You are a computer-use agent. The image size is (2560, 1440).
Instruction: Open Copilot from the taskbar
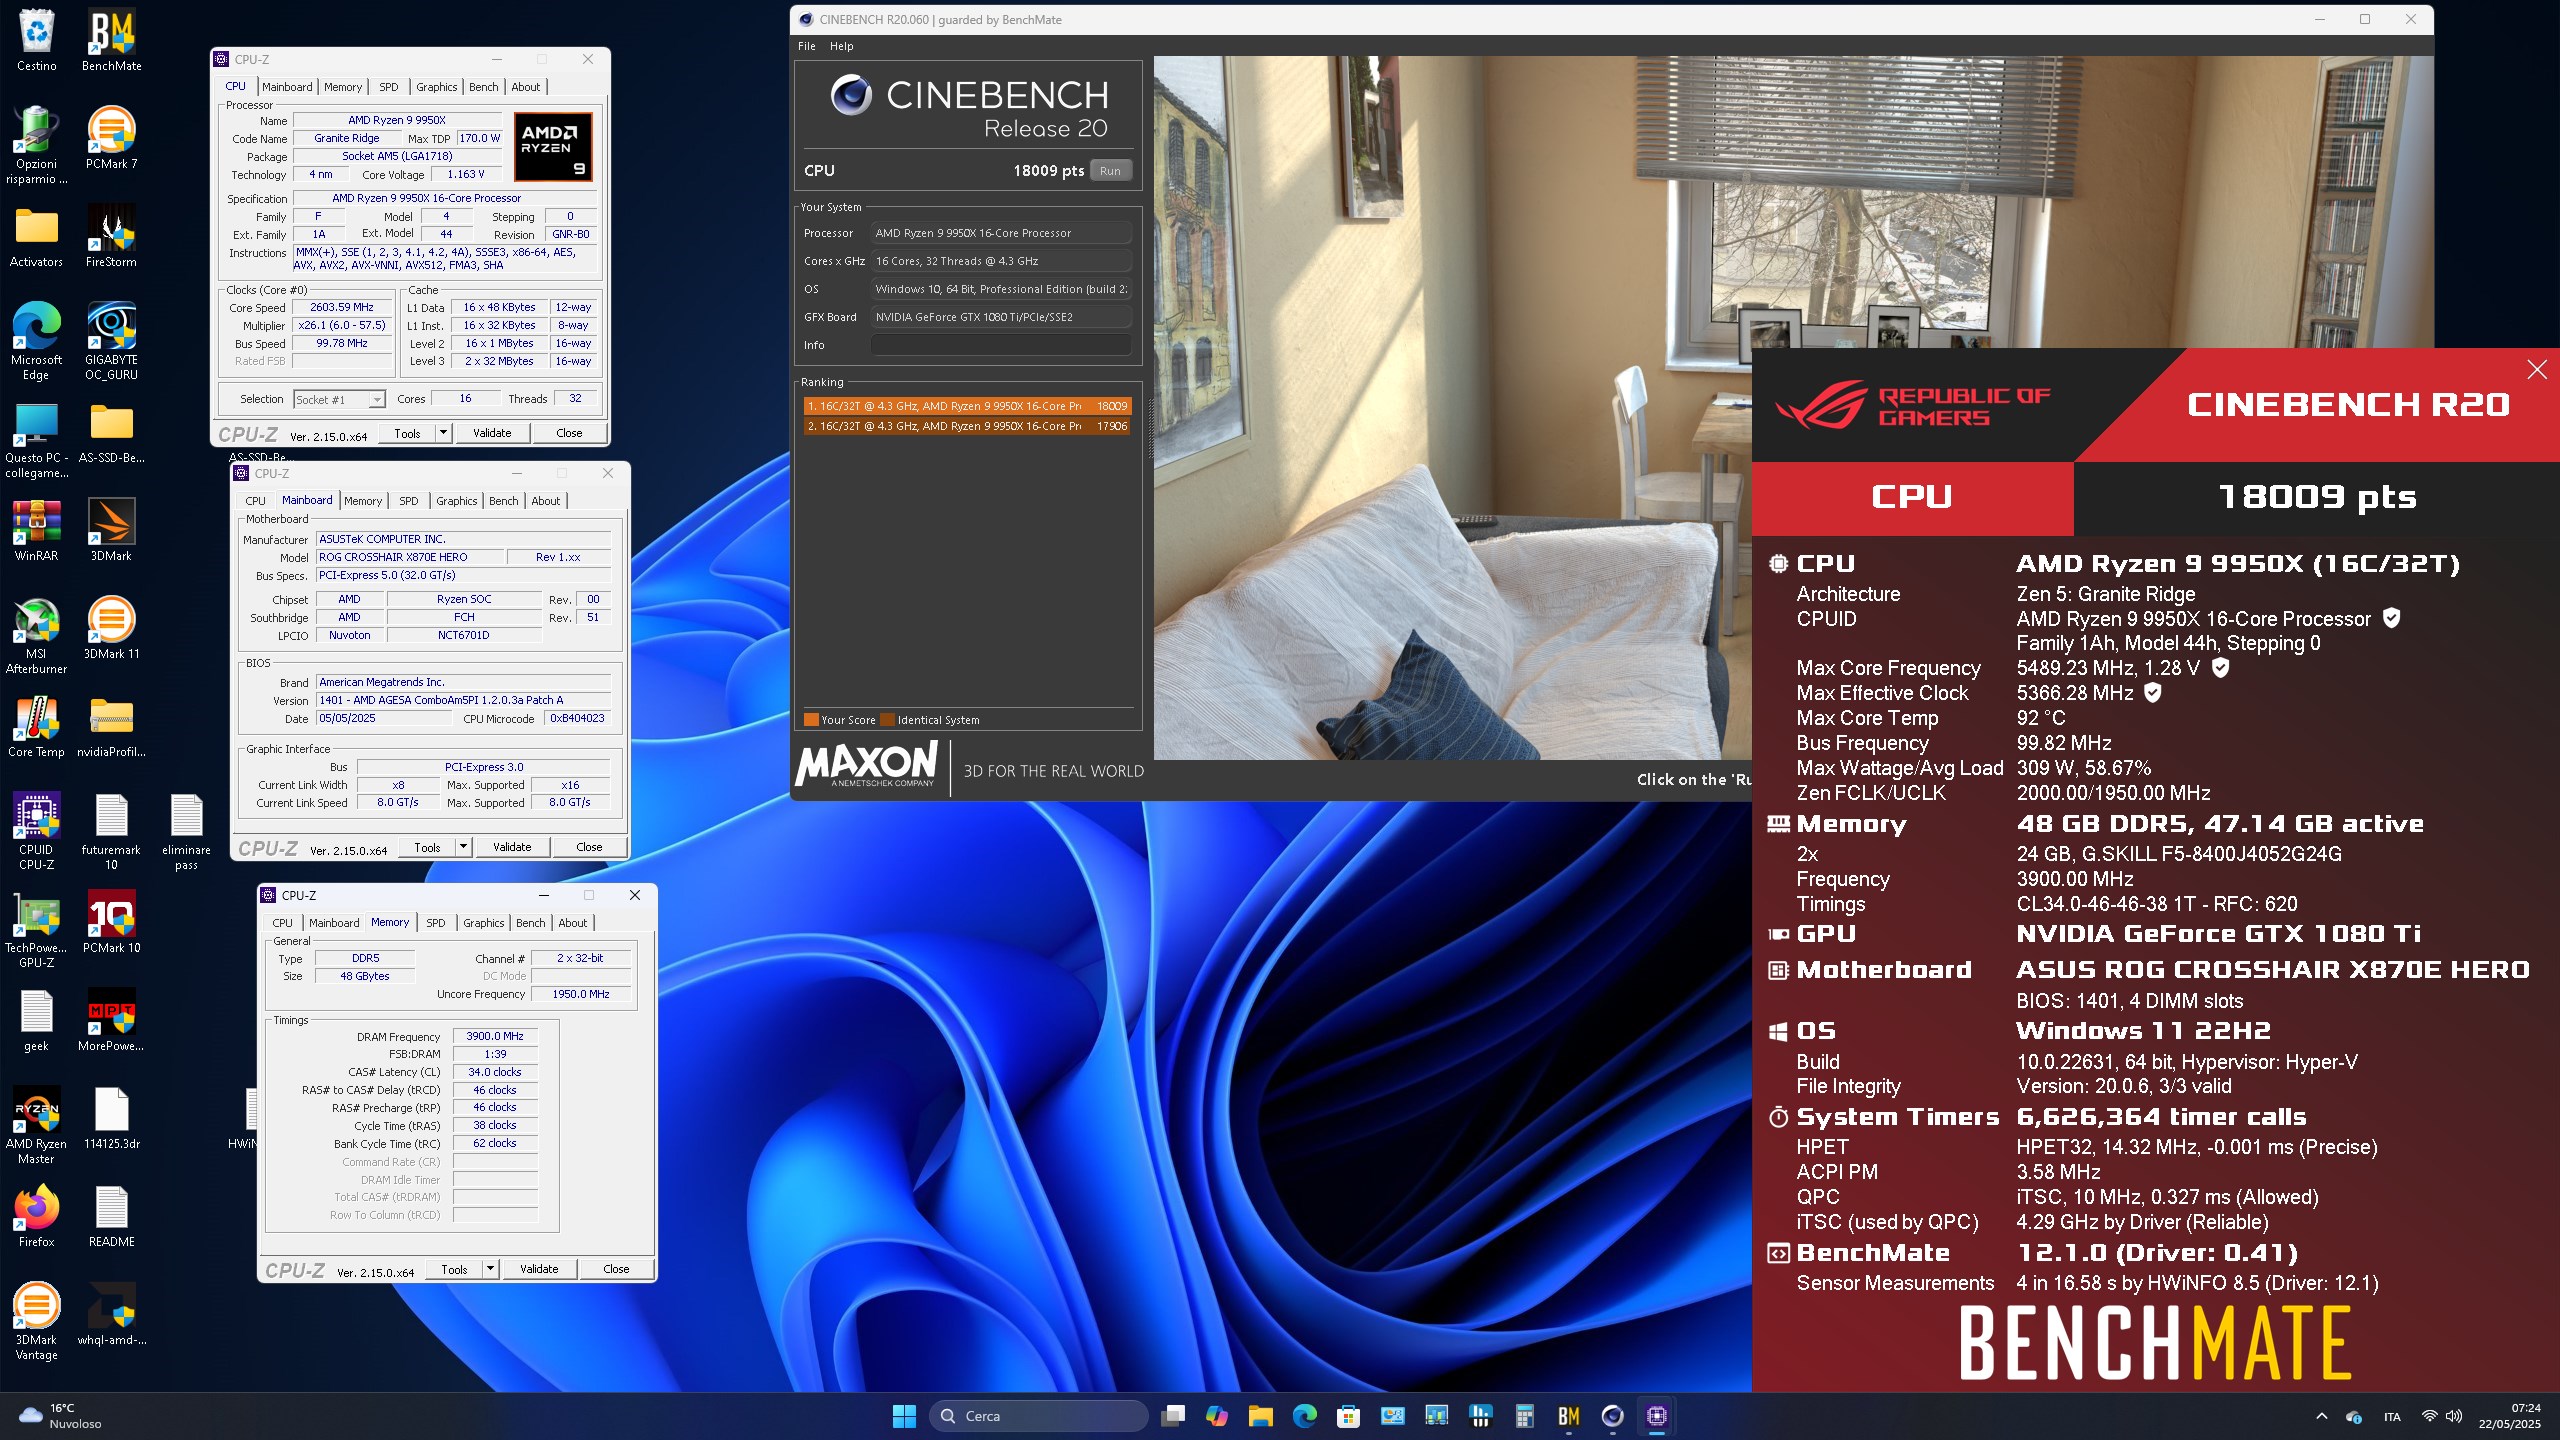coord(1216,1416)
